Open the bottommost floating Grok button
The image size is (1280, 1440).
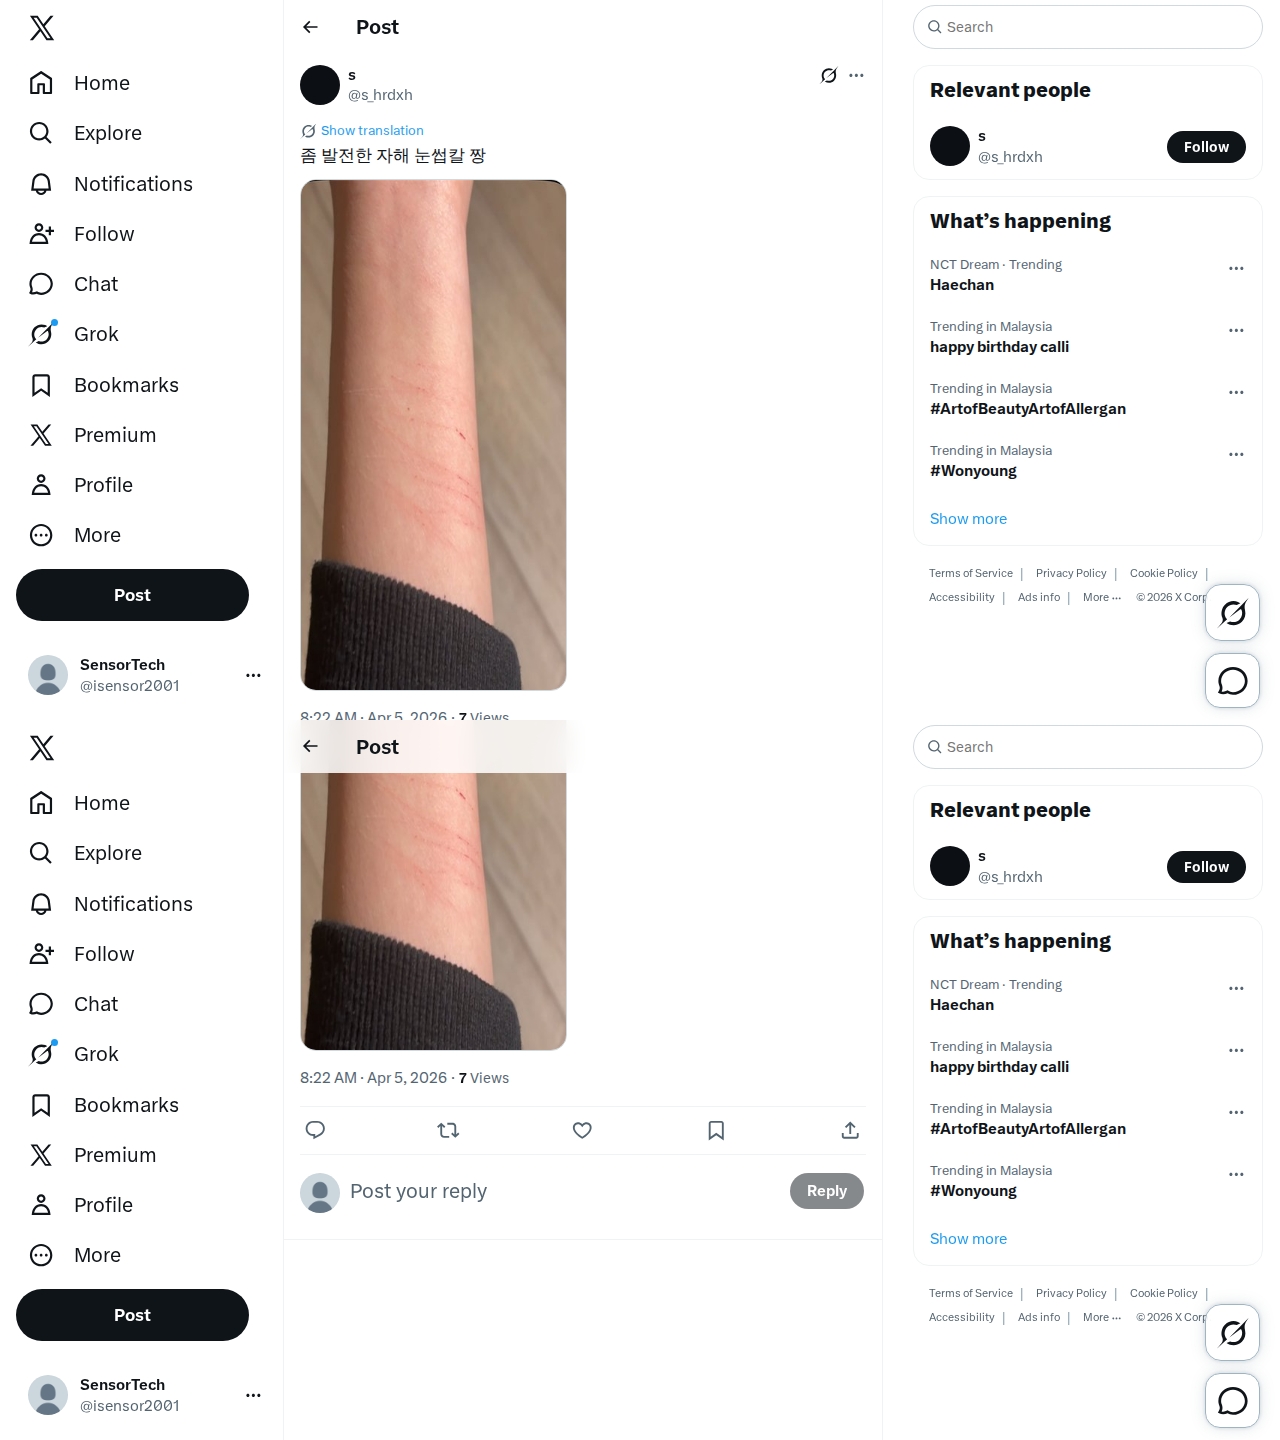point(1232,1333)
